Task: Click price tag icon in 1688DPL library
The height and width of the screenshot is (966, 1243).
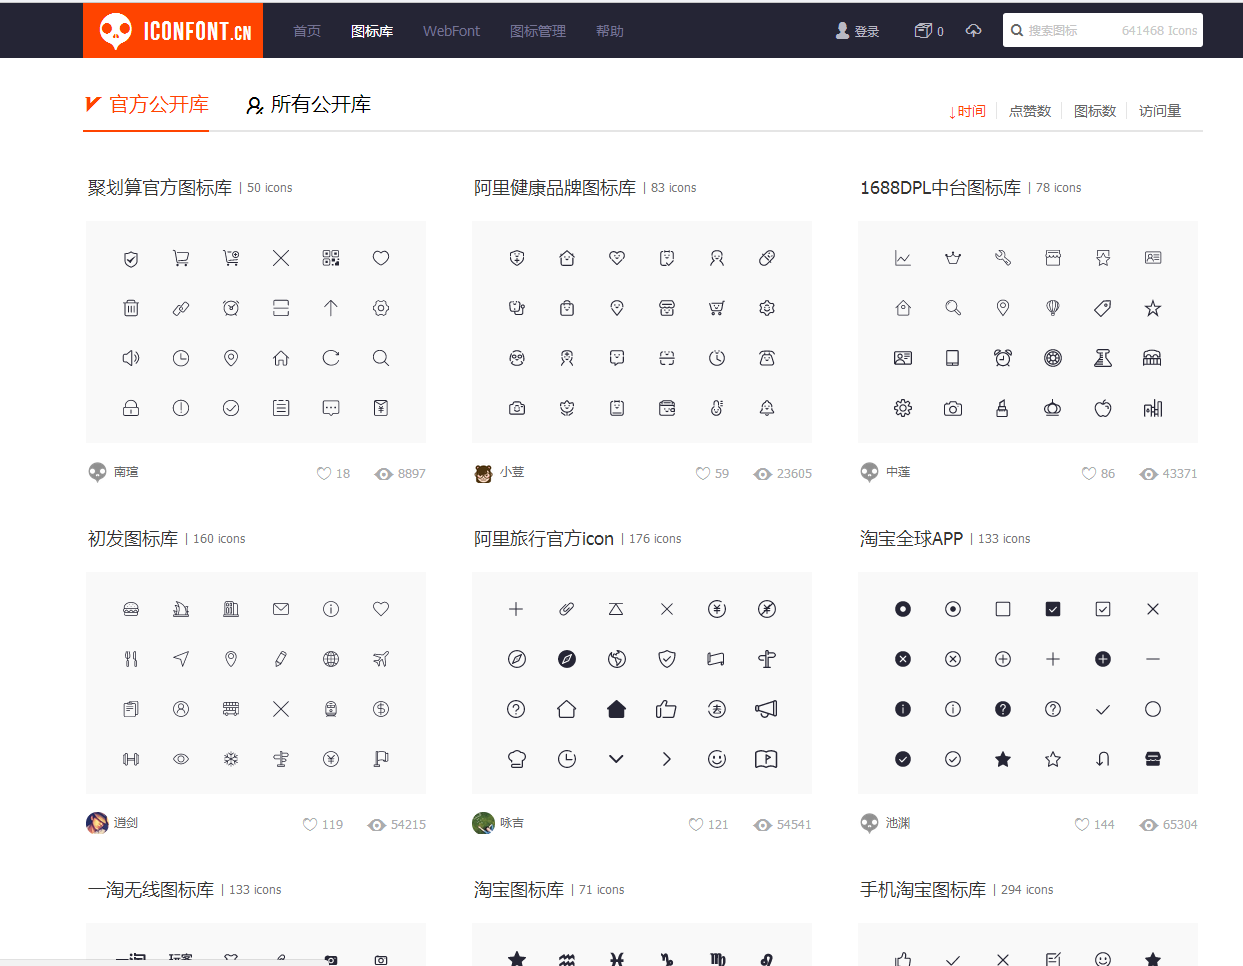Action: pyautogui.click(x=1103, y=308)
